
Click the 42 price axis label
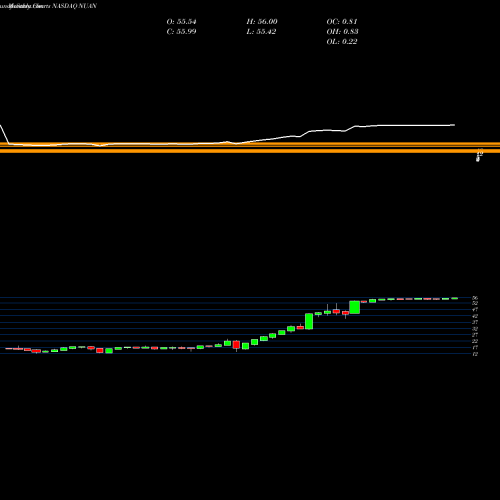476,316
